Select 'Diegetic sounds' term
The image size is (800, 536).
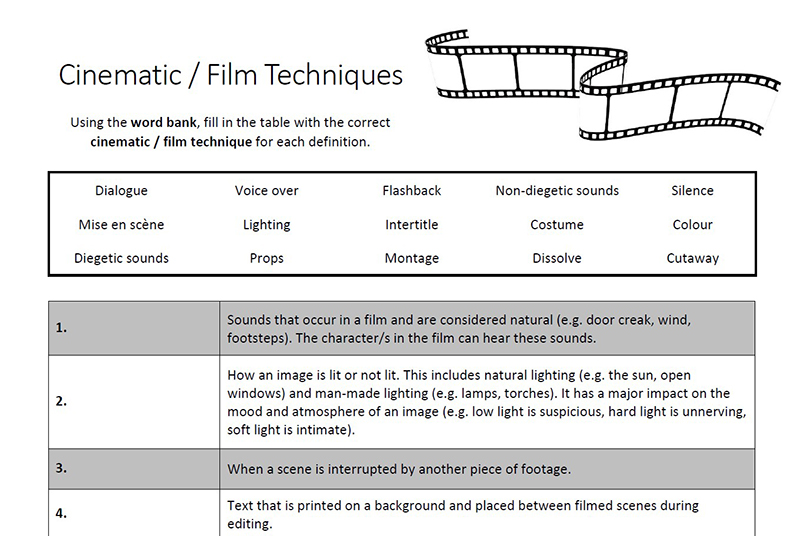(121, 259)
